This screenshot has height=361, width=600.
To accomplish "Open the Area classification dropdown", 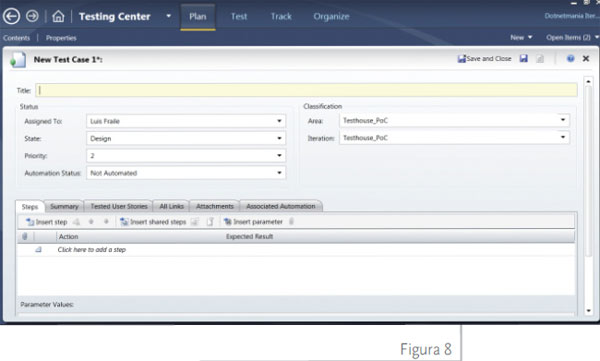I will tap(454, 120).
